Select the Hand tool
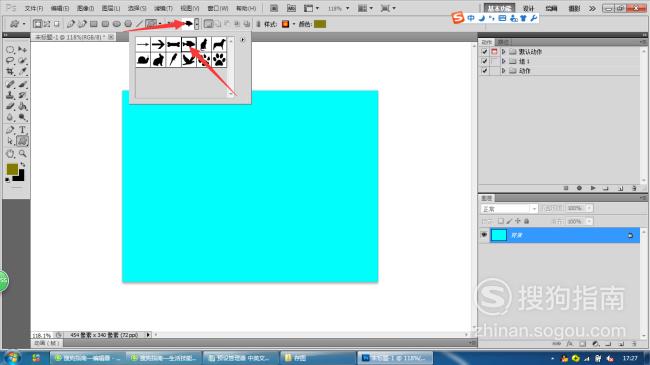Viewport: 650px width, 365px height. pos(10,154)
